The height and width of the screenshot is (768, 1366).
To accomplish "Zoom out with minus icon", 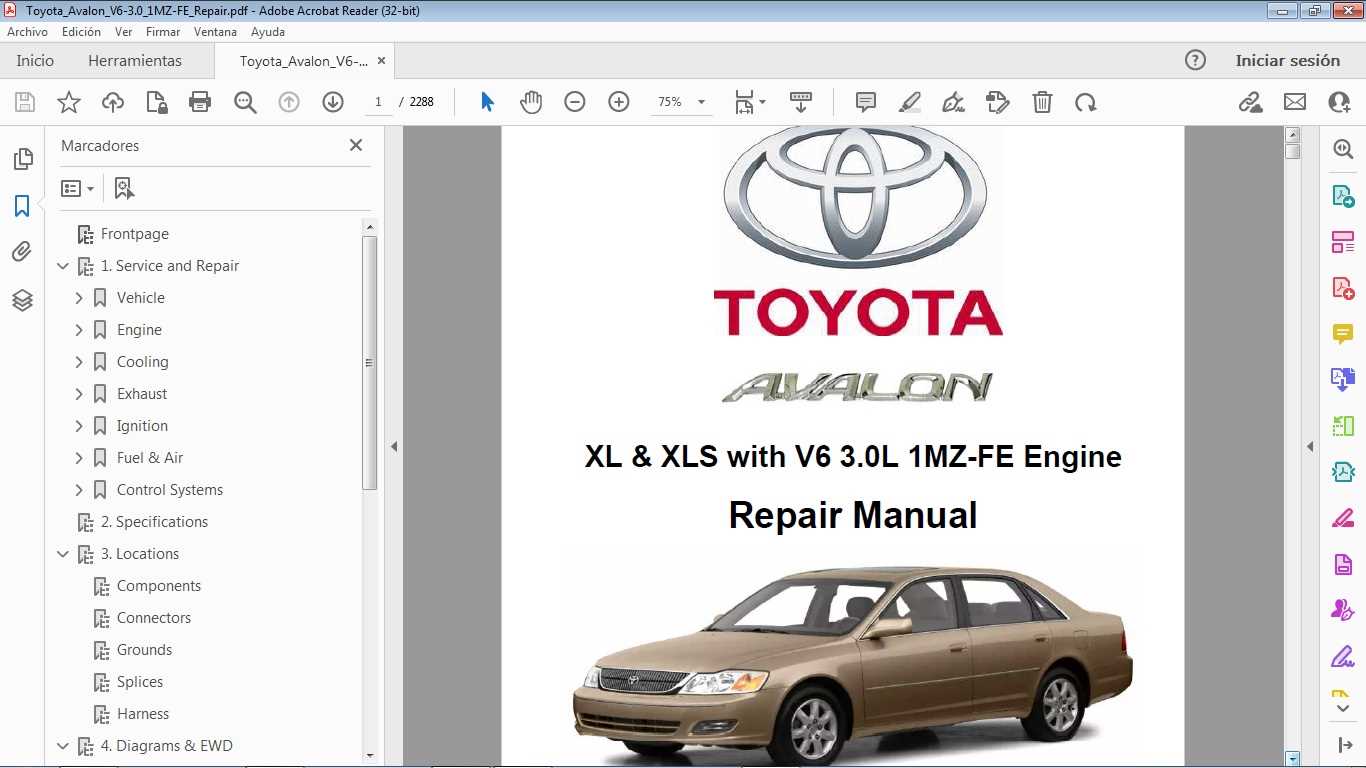I will (575, 102).
